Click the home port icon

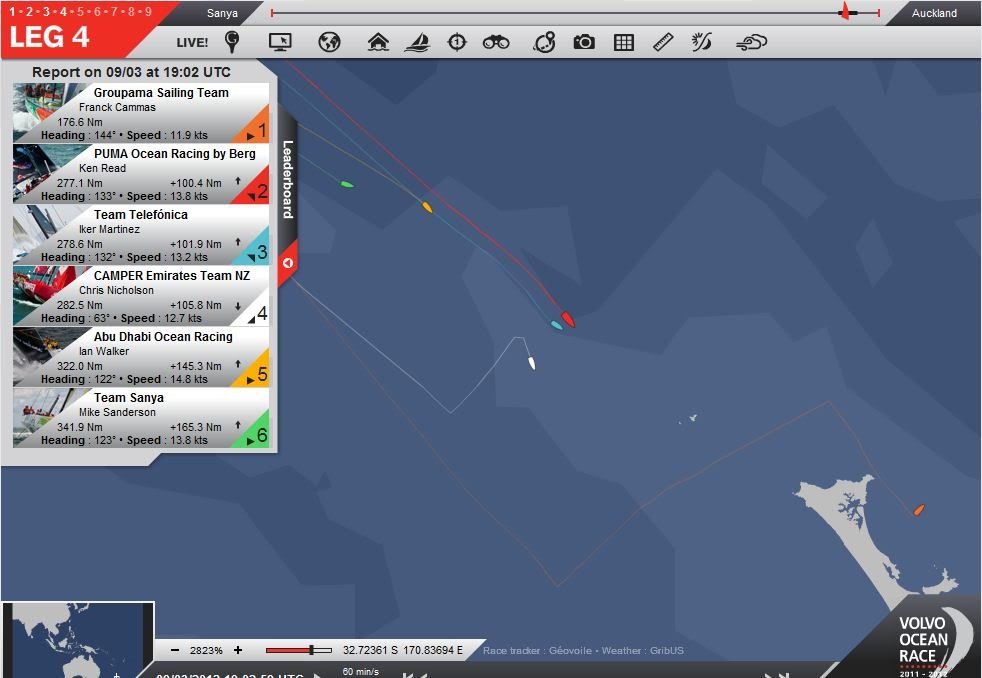pos(378,42)
